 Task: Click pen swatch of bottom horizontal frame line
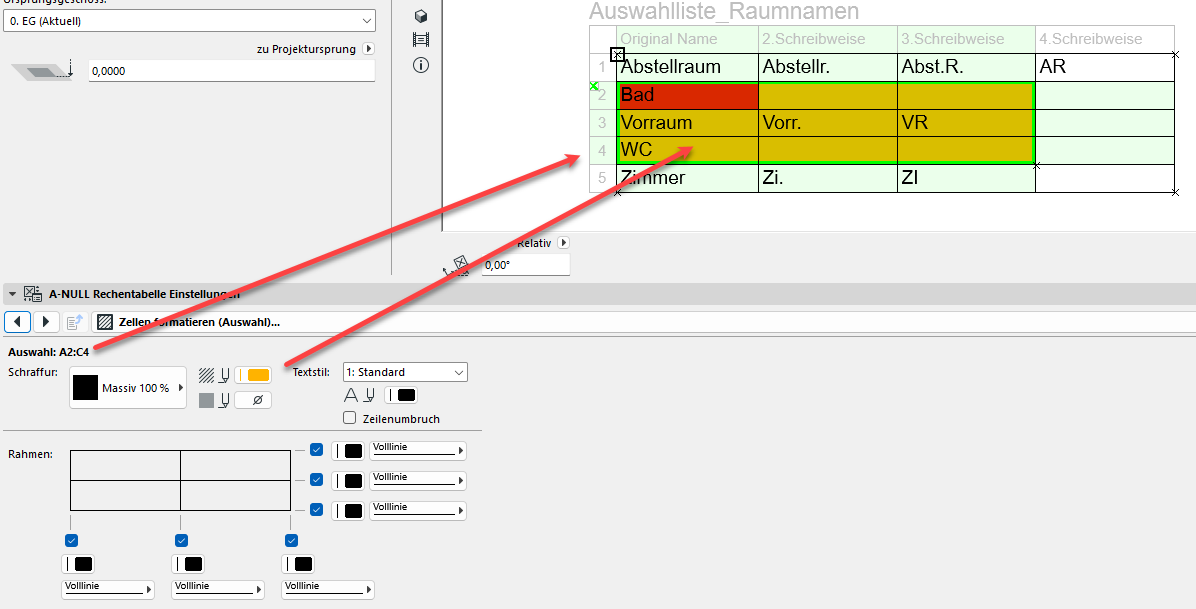point(348,510)
